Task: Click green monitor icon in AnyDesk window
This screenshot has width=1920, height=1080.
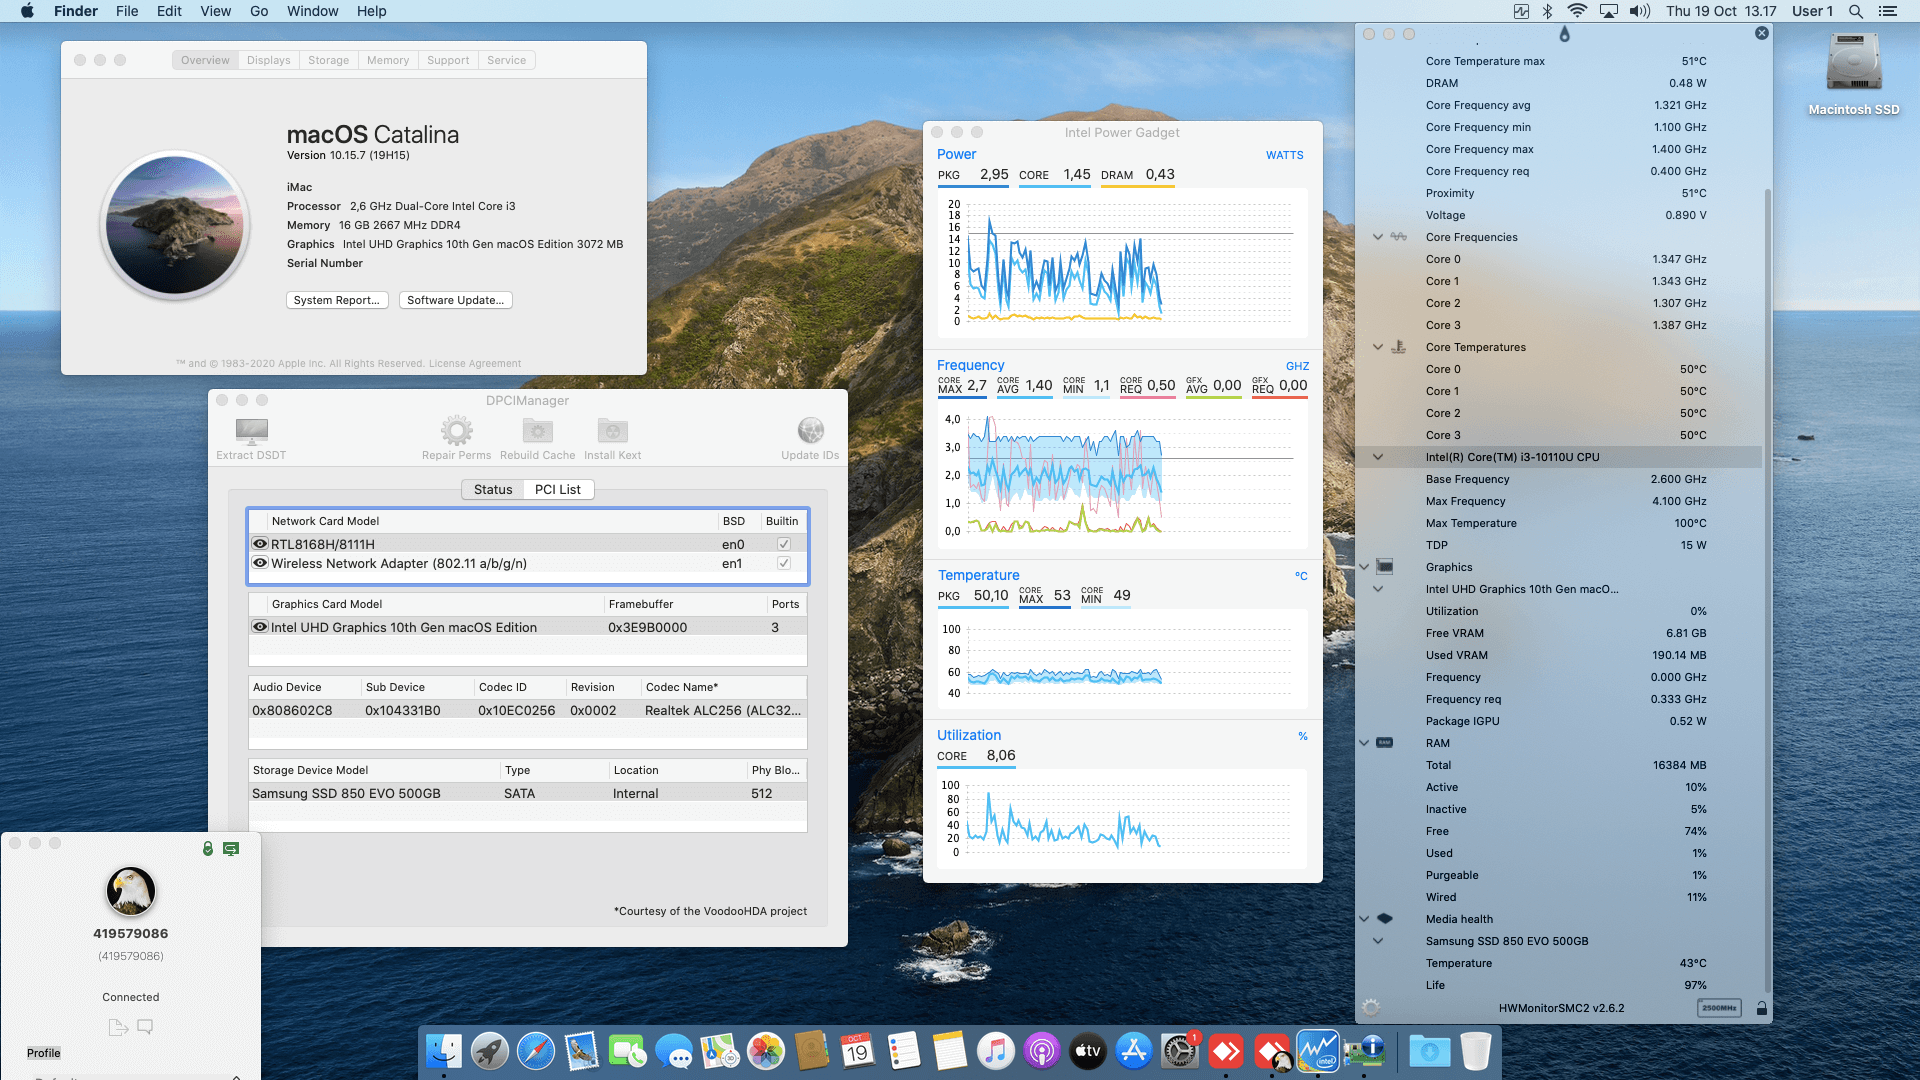Action: point(231,848)
